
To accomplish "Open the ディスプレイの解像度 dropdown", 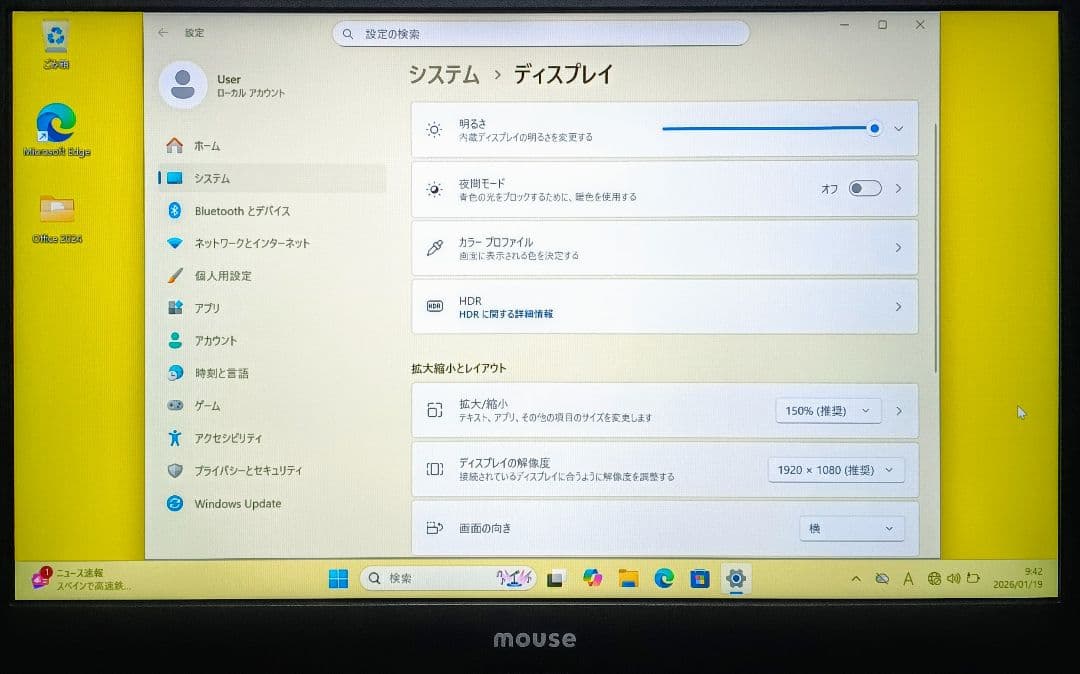I will point(836,469).
